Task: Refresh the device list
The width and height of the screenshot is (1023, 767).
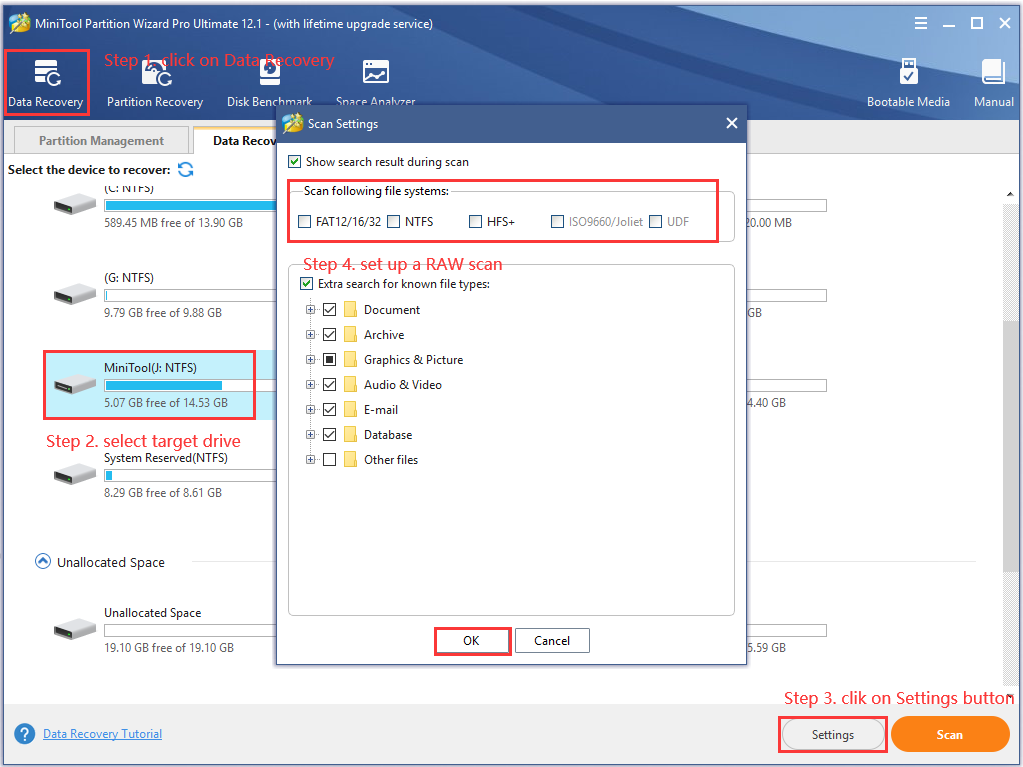Action: point(186,170)
